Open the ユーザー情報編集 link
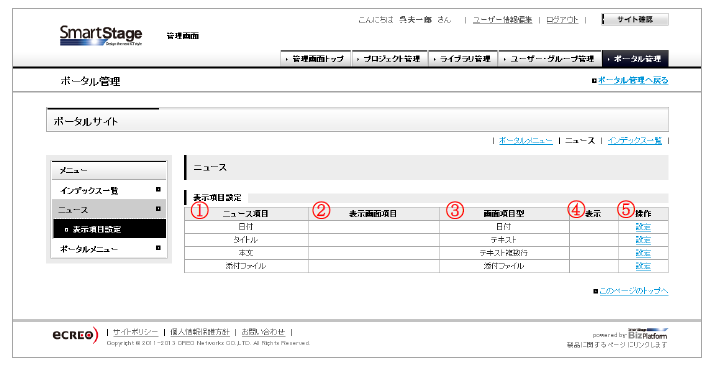The width and height of the screenshot is (721, 365). 502,20
